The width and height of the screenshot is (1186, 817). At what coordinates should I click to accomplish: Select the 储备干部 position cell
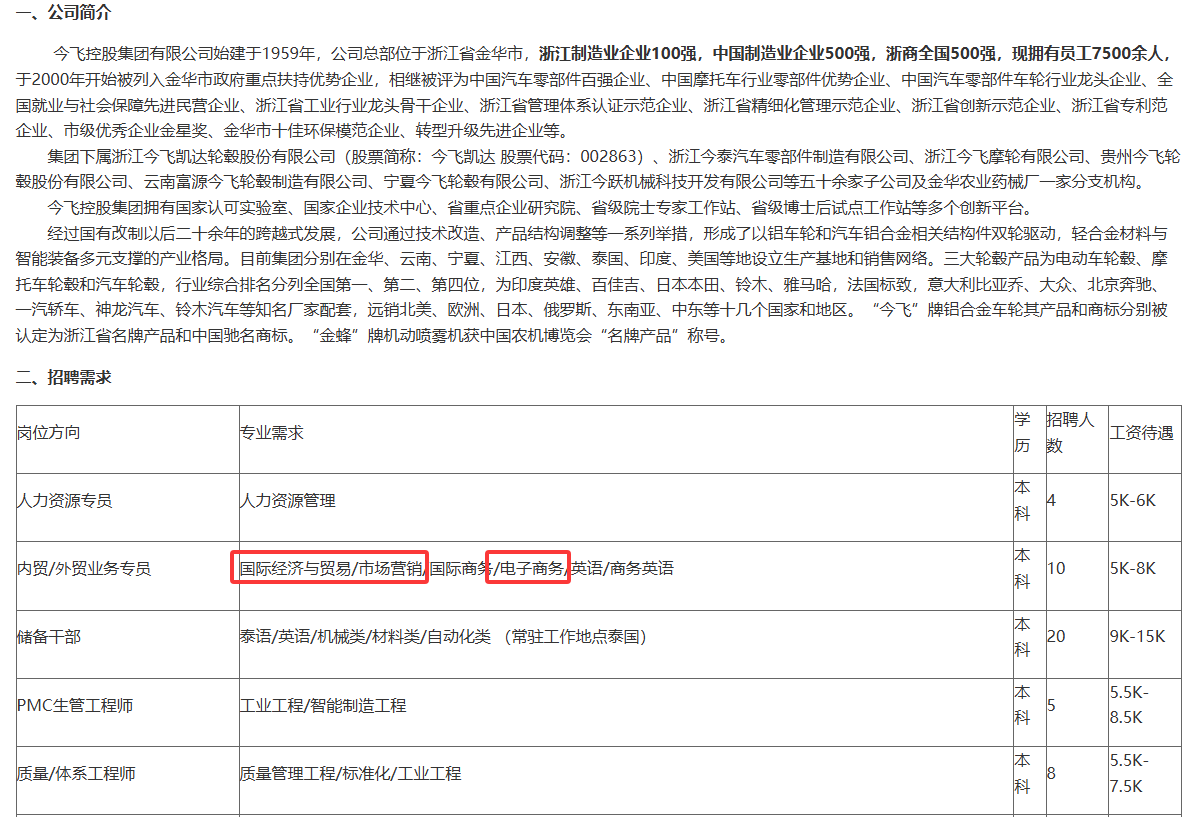tap(49, 636)
